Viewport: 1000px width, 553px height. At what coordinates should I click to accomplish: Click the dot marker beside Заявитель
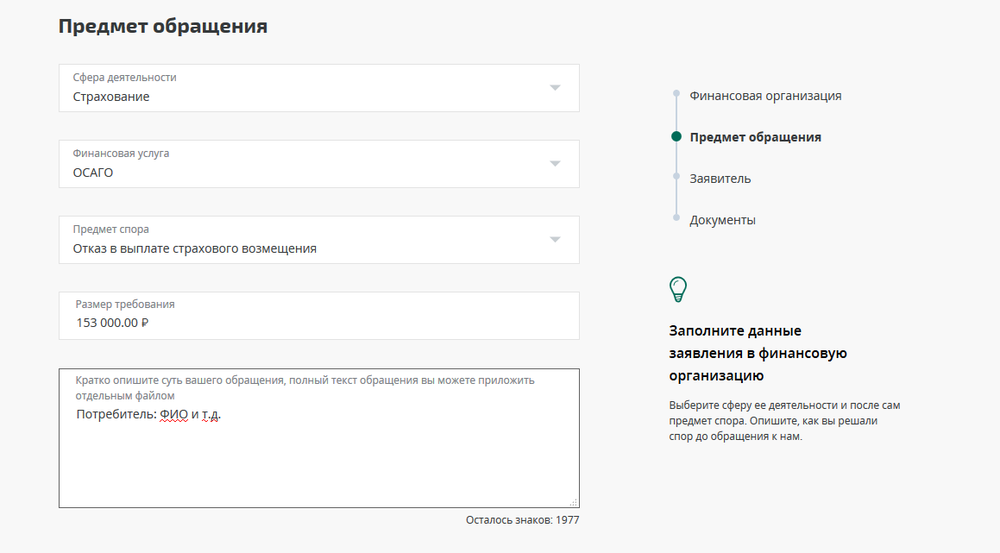click(677, 178)
